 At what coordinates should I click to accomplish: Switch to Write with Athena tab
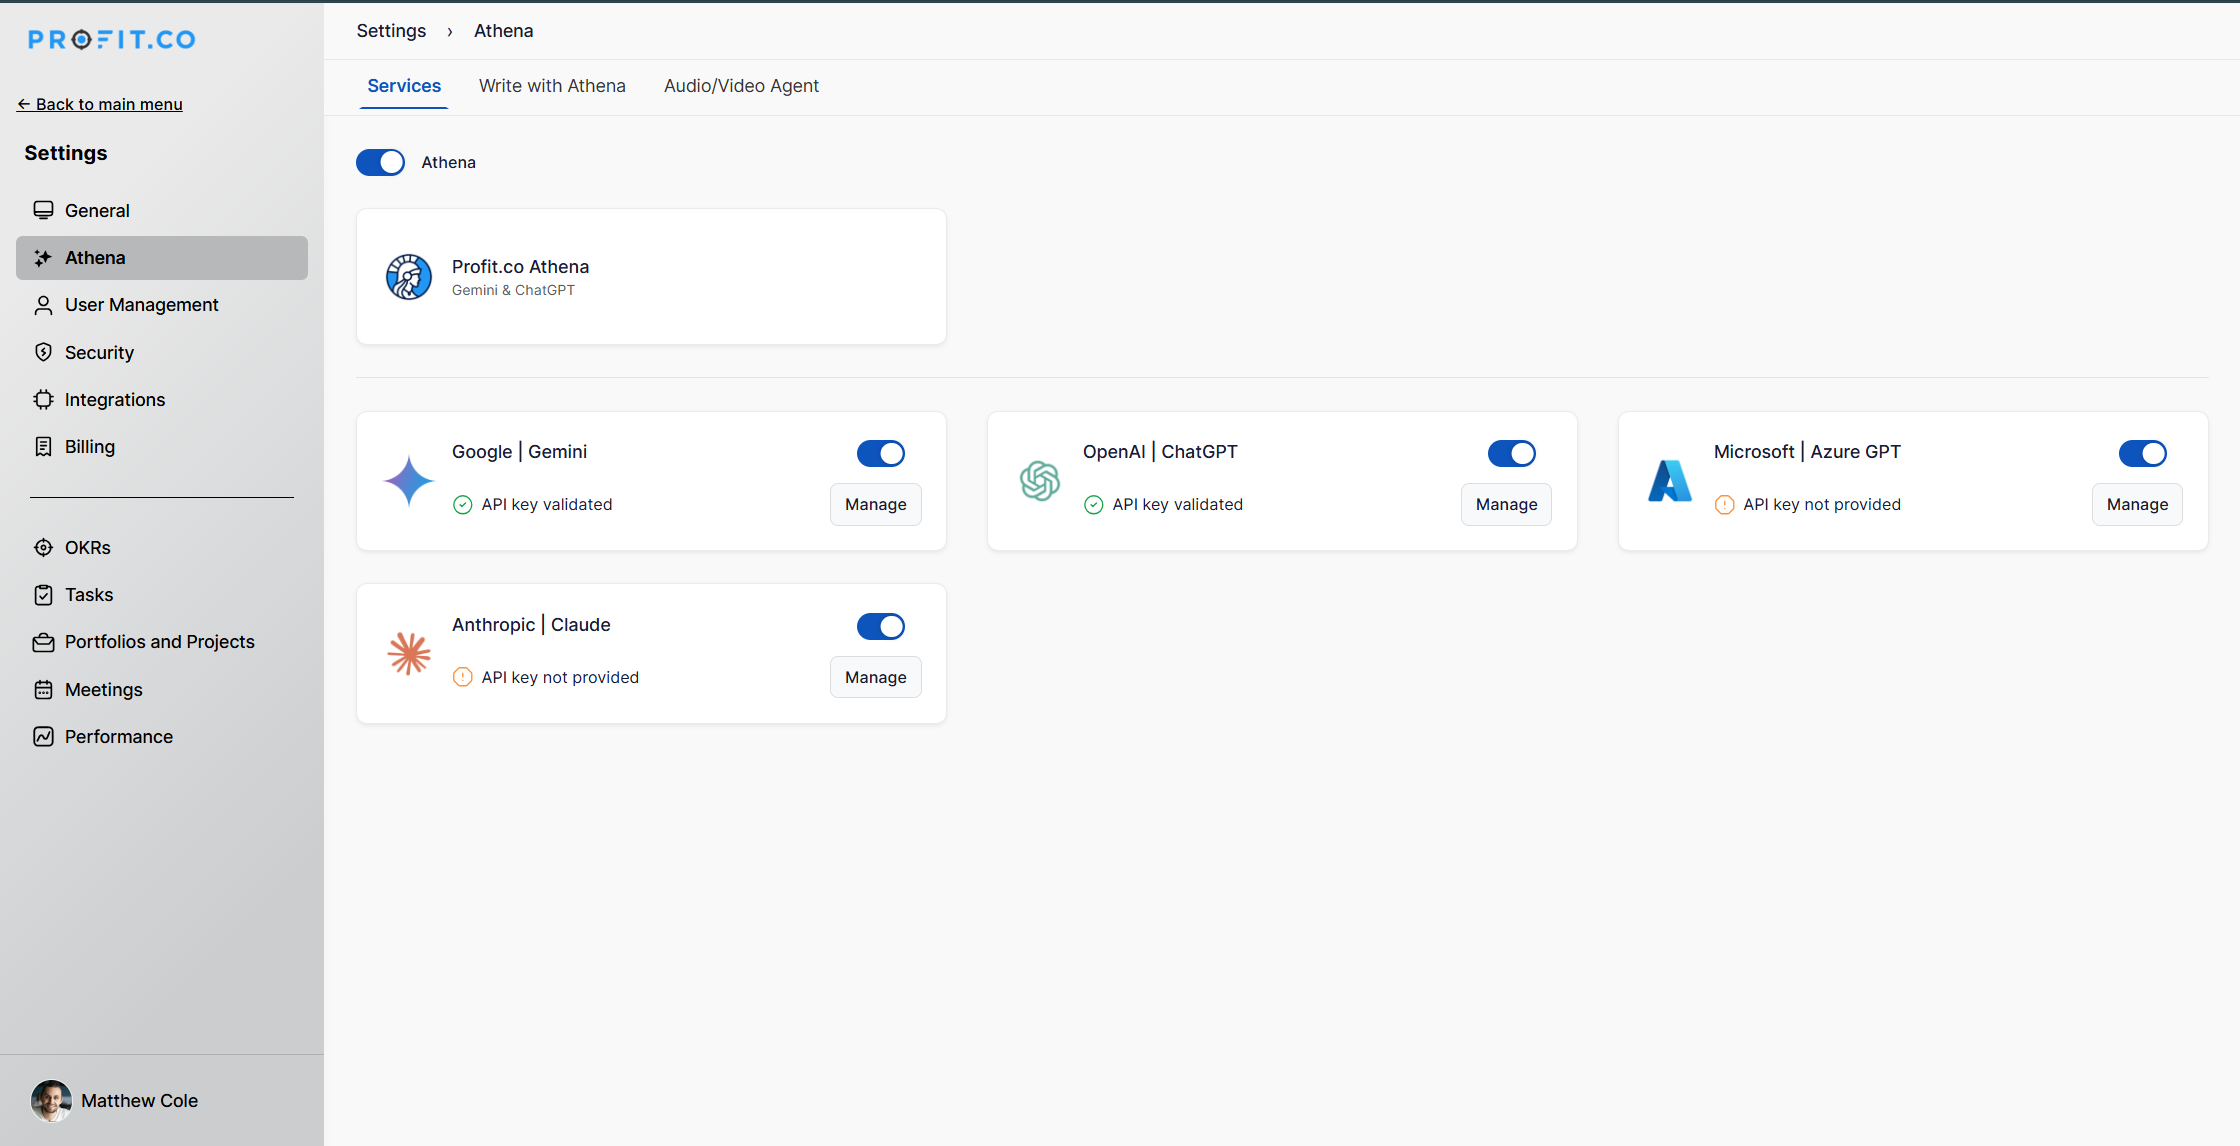(552, 86)
